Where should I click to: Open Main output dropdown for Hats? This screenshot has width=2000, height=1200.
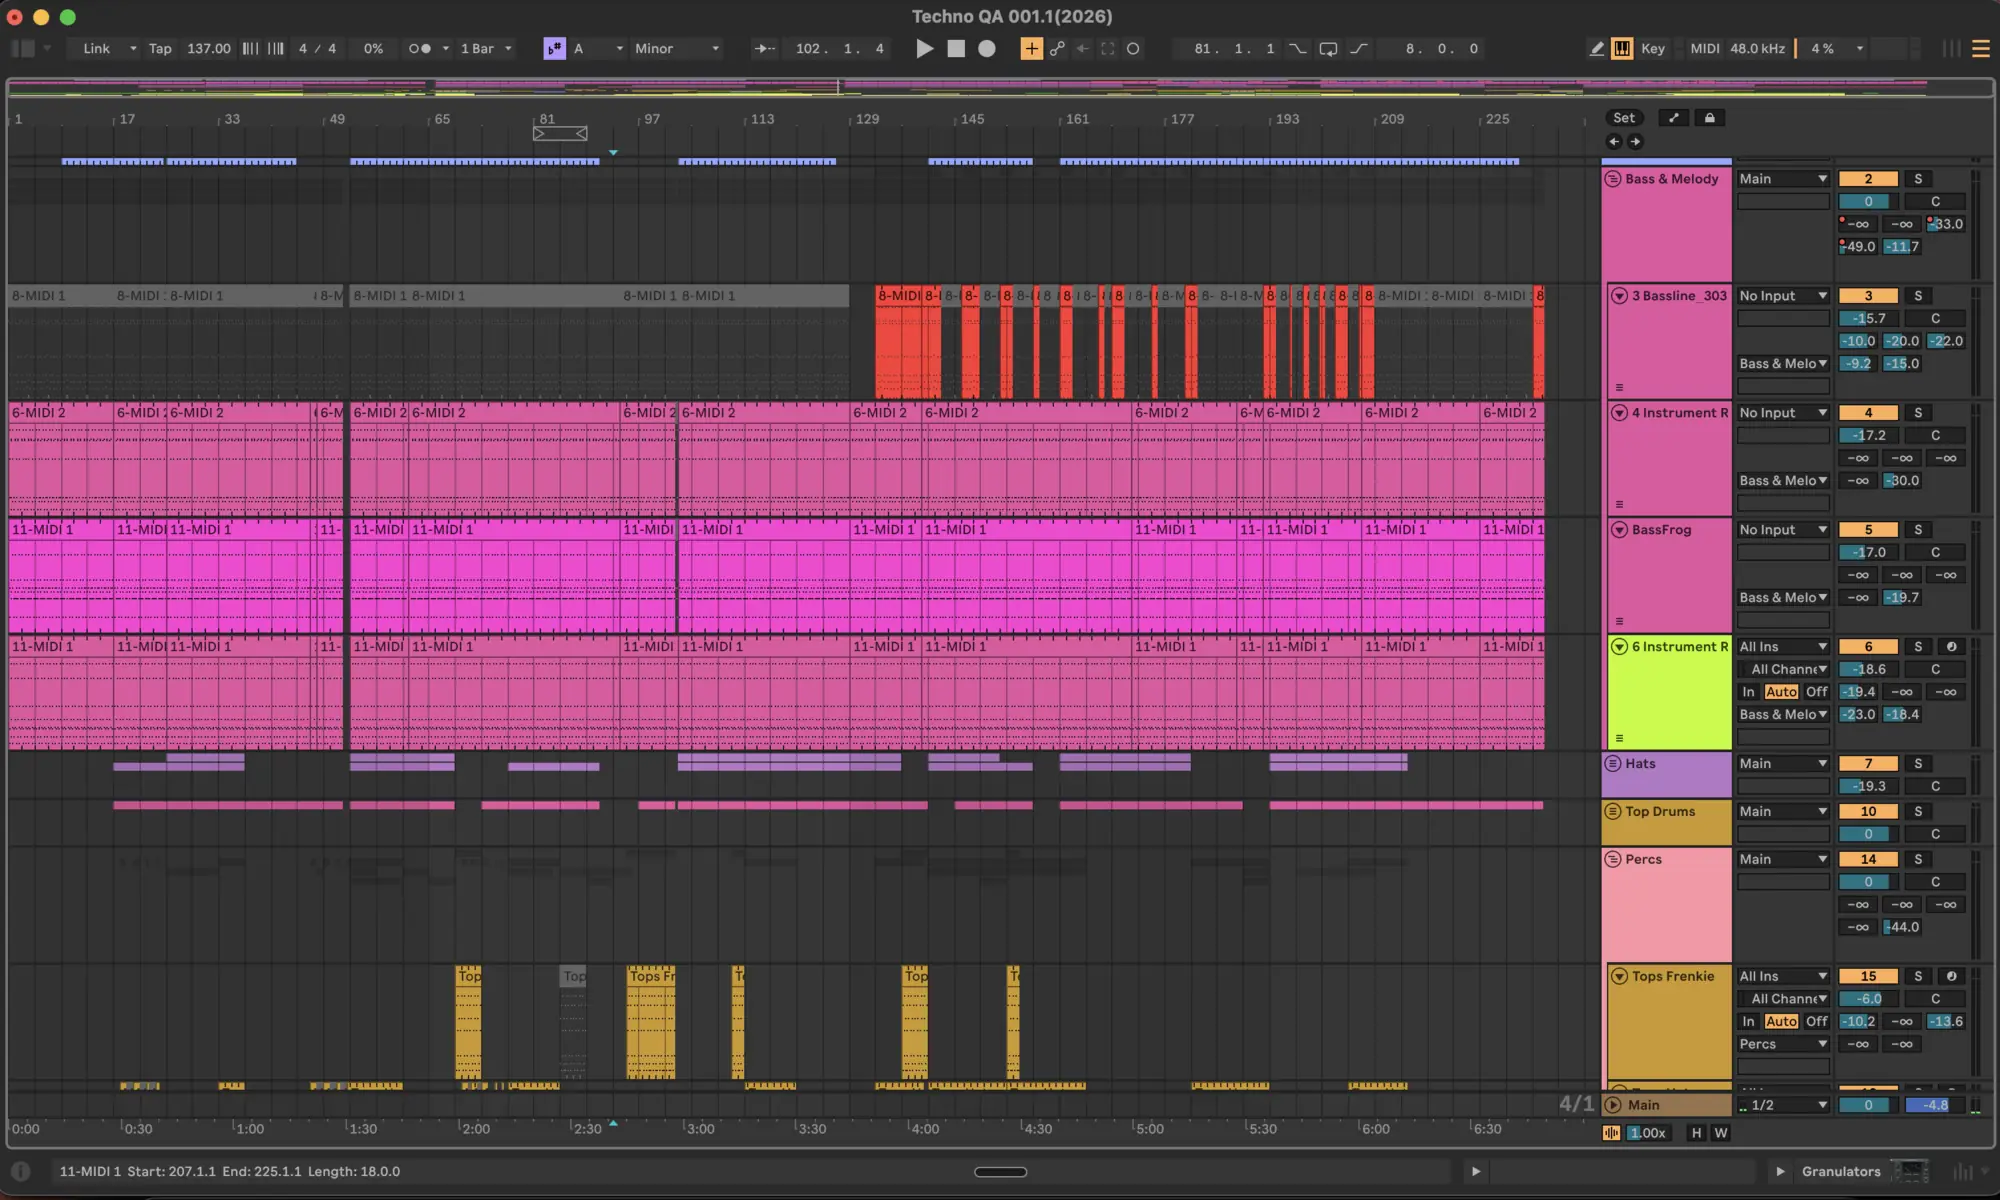click(x=1783, y=764)
